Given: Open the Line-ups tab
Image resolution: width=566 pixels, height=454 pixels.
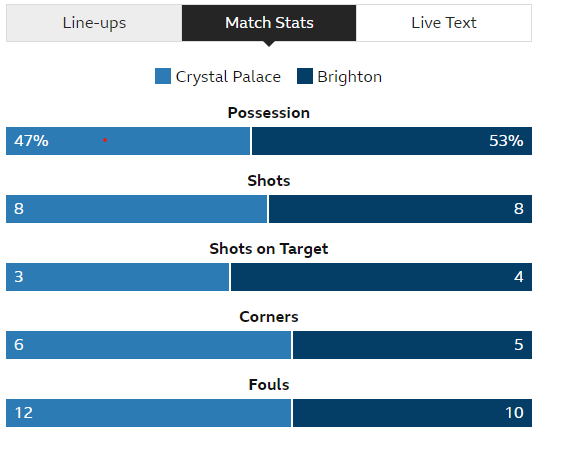Looking at the screenshot, I should click(94, 23).
